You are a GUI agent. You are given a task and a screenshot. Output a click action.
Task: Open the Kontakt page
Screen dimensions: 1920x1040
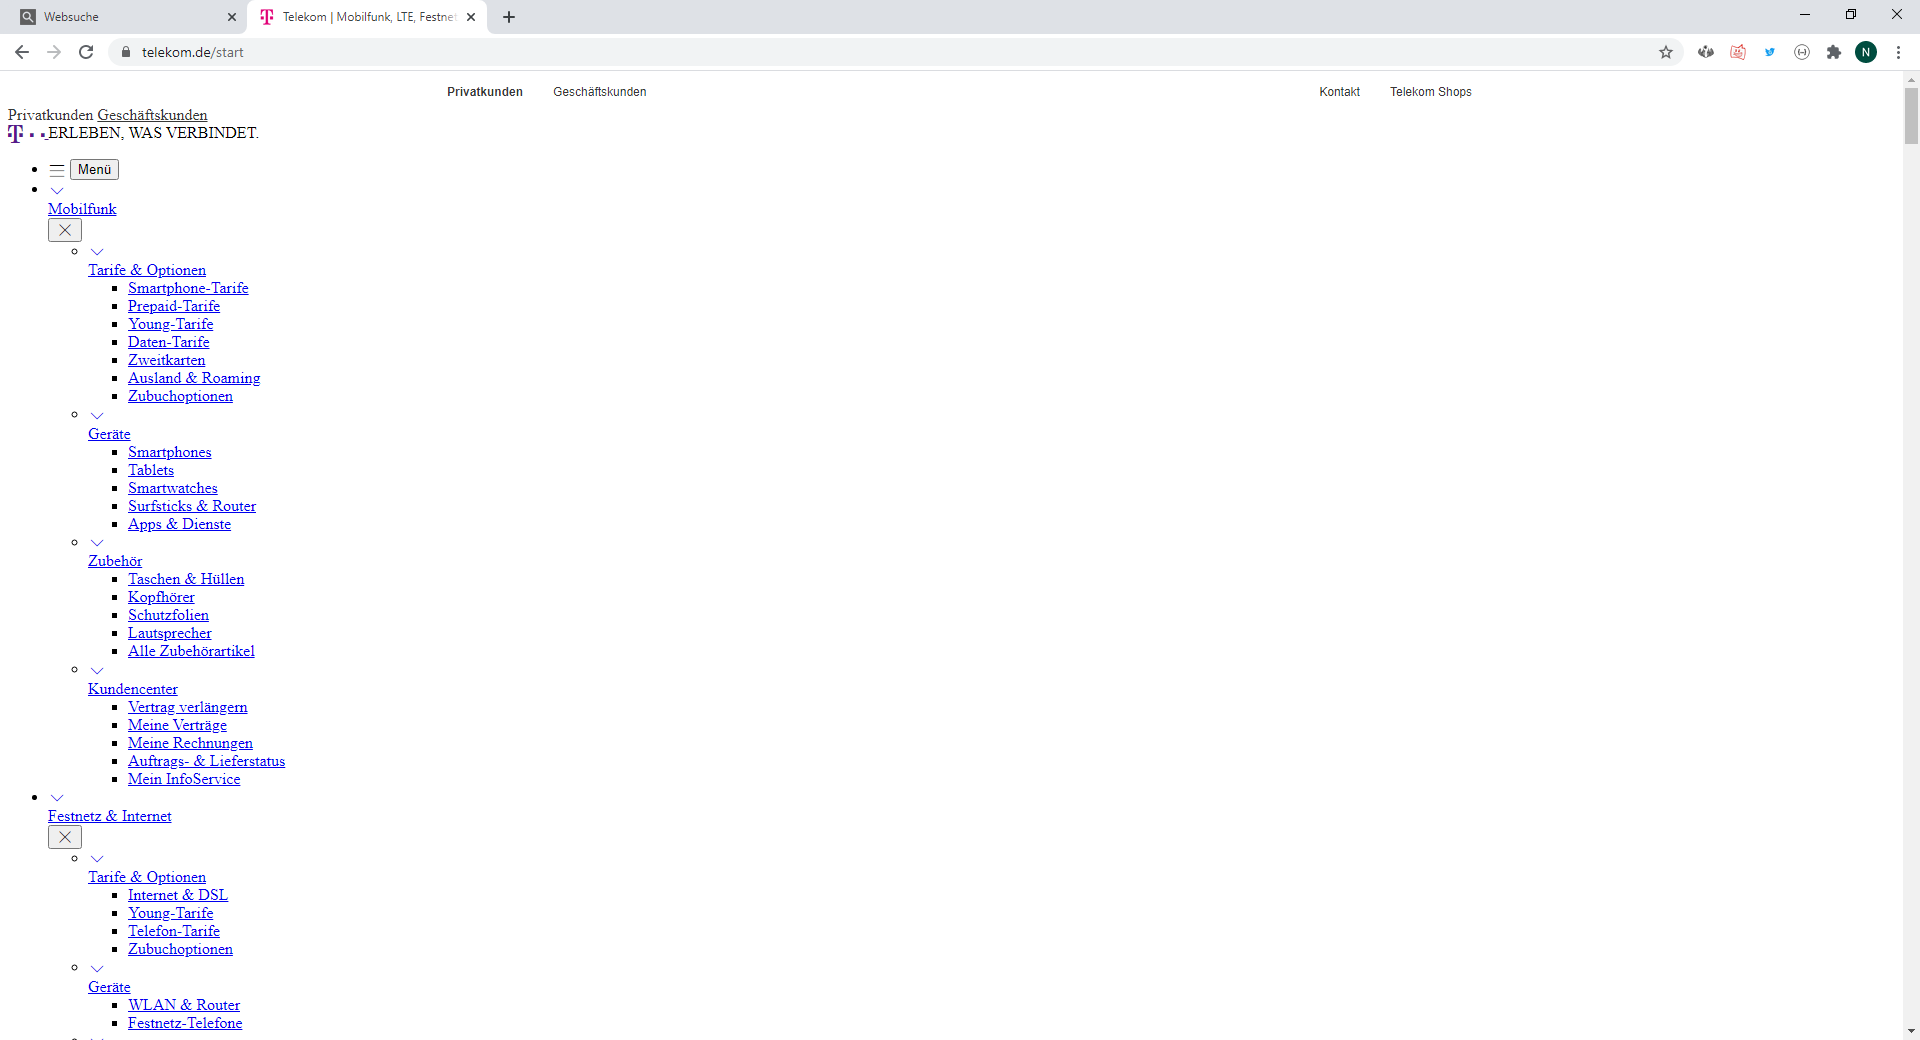(1339, 92)
